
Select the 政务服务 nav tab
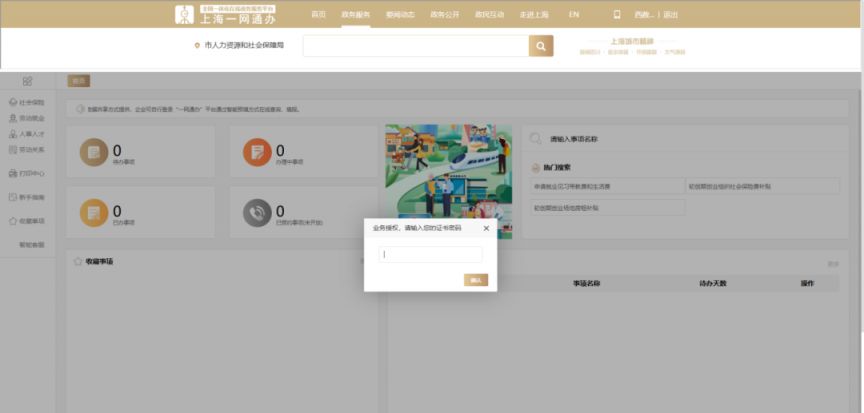pyautogui.click(x=355, y=15)
